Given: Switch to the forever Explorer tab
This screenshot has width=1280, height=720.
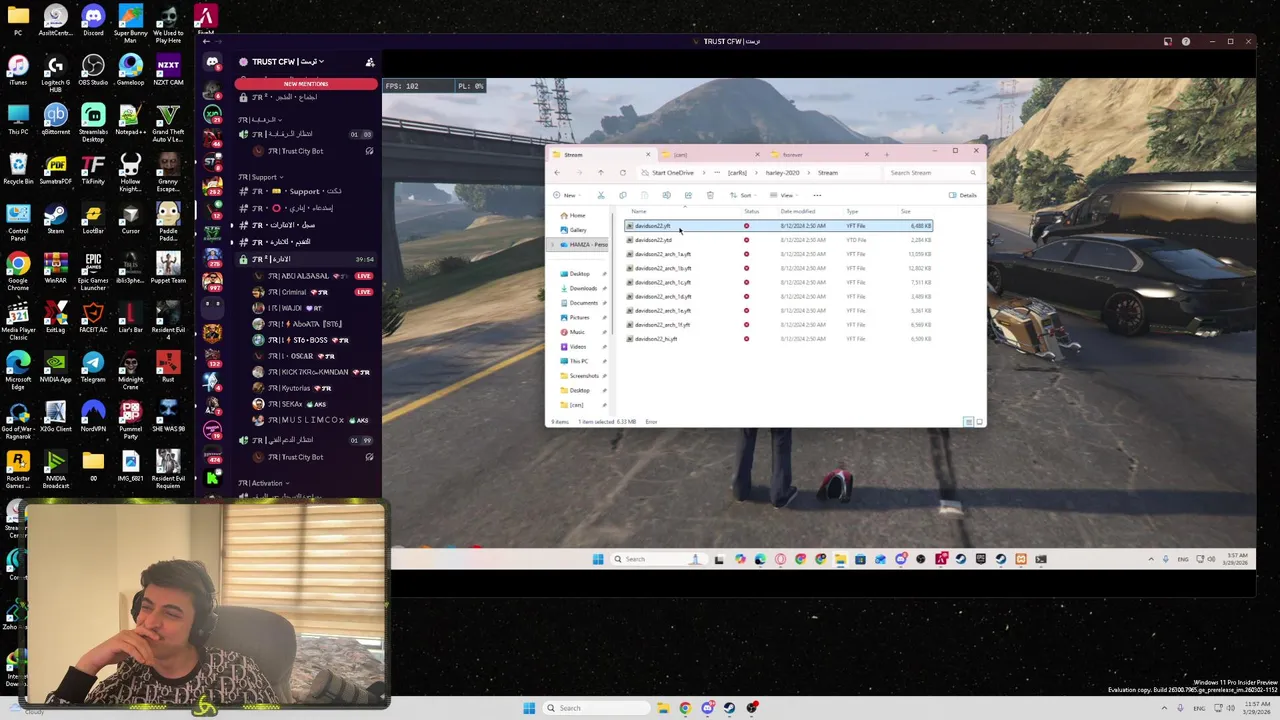Looking at the screenshot, I should (820, 154).
